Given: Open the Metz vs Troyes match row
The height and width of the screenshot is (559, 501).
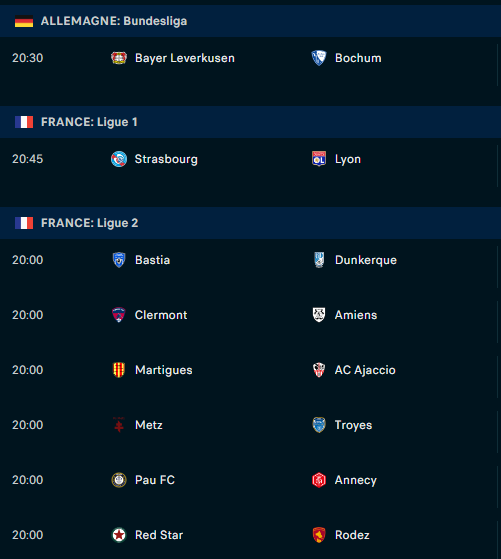Looking at the screenshot, I should tap(250, 425).
